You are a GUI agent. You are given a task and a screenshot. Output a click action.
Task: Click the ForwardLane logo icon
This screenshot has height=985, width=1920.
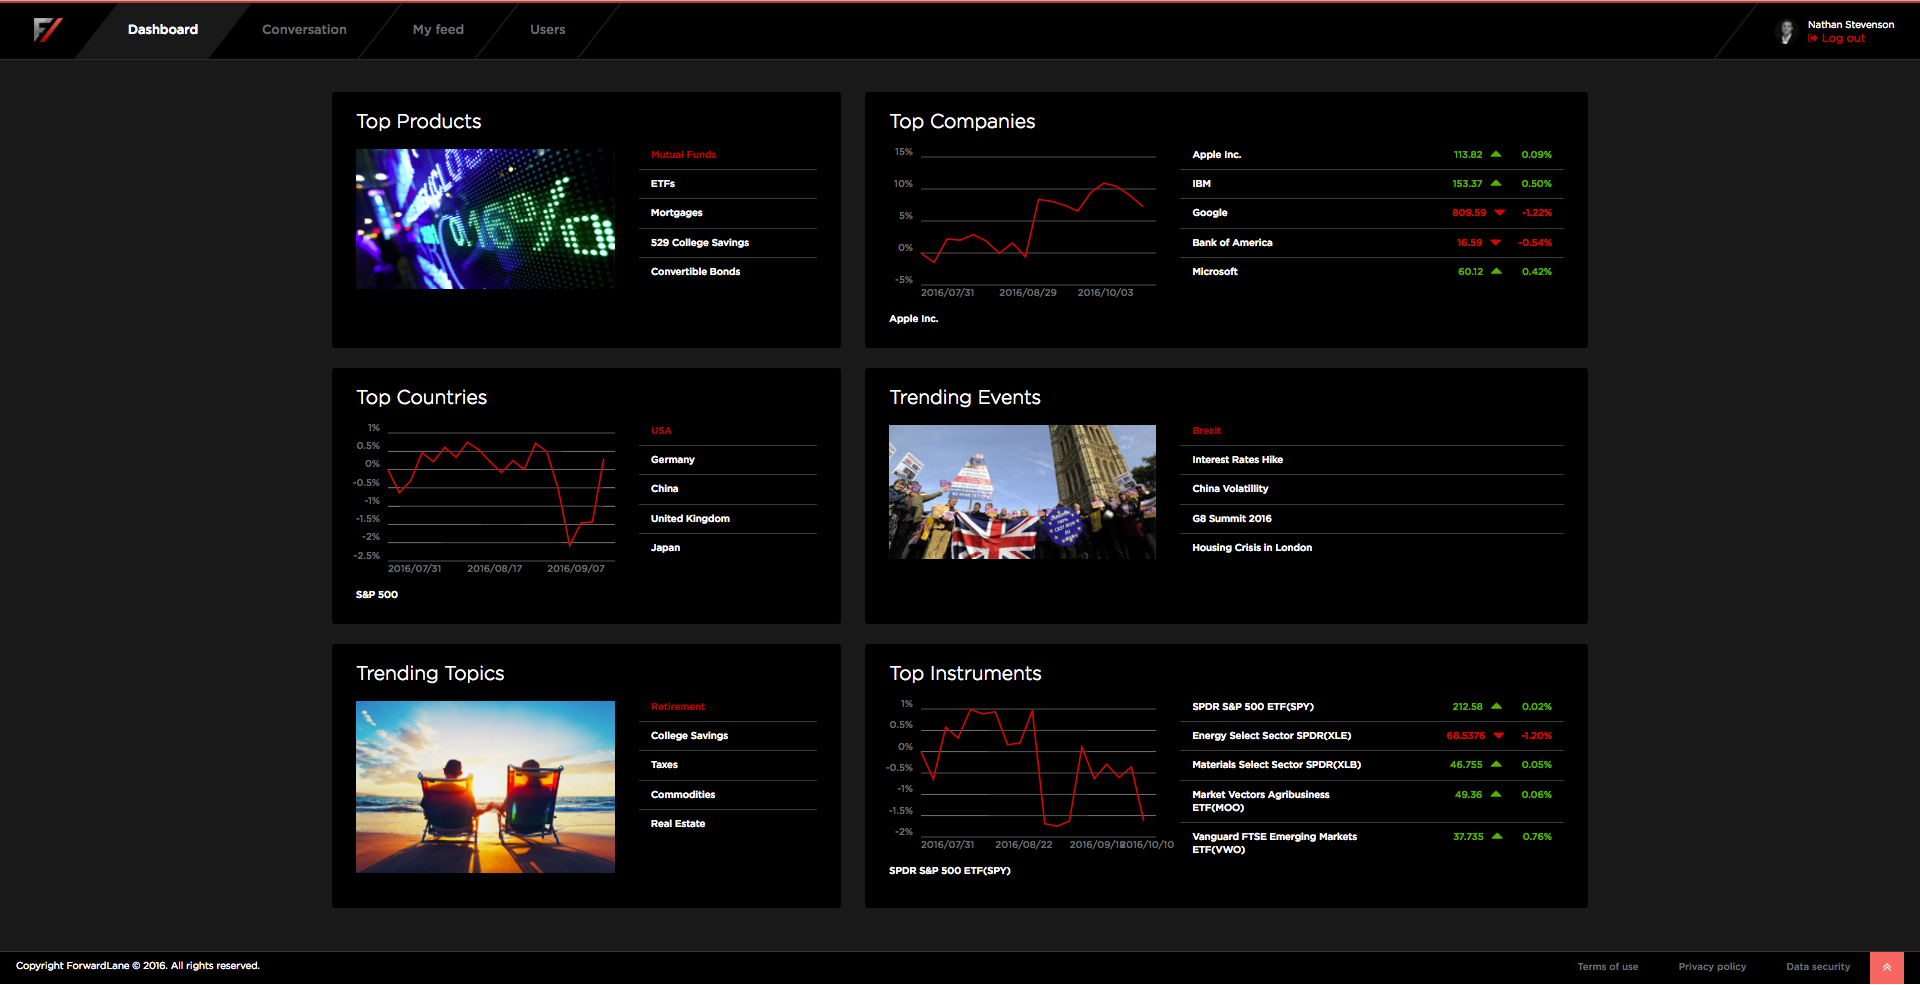click(x=48, y=29)
